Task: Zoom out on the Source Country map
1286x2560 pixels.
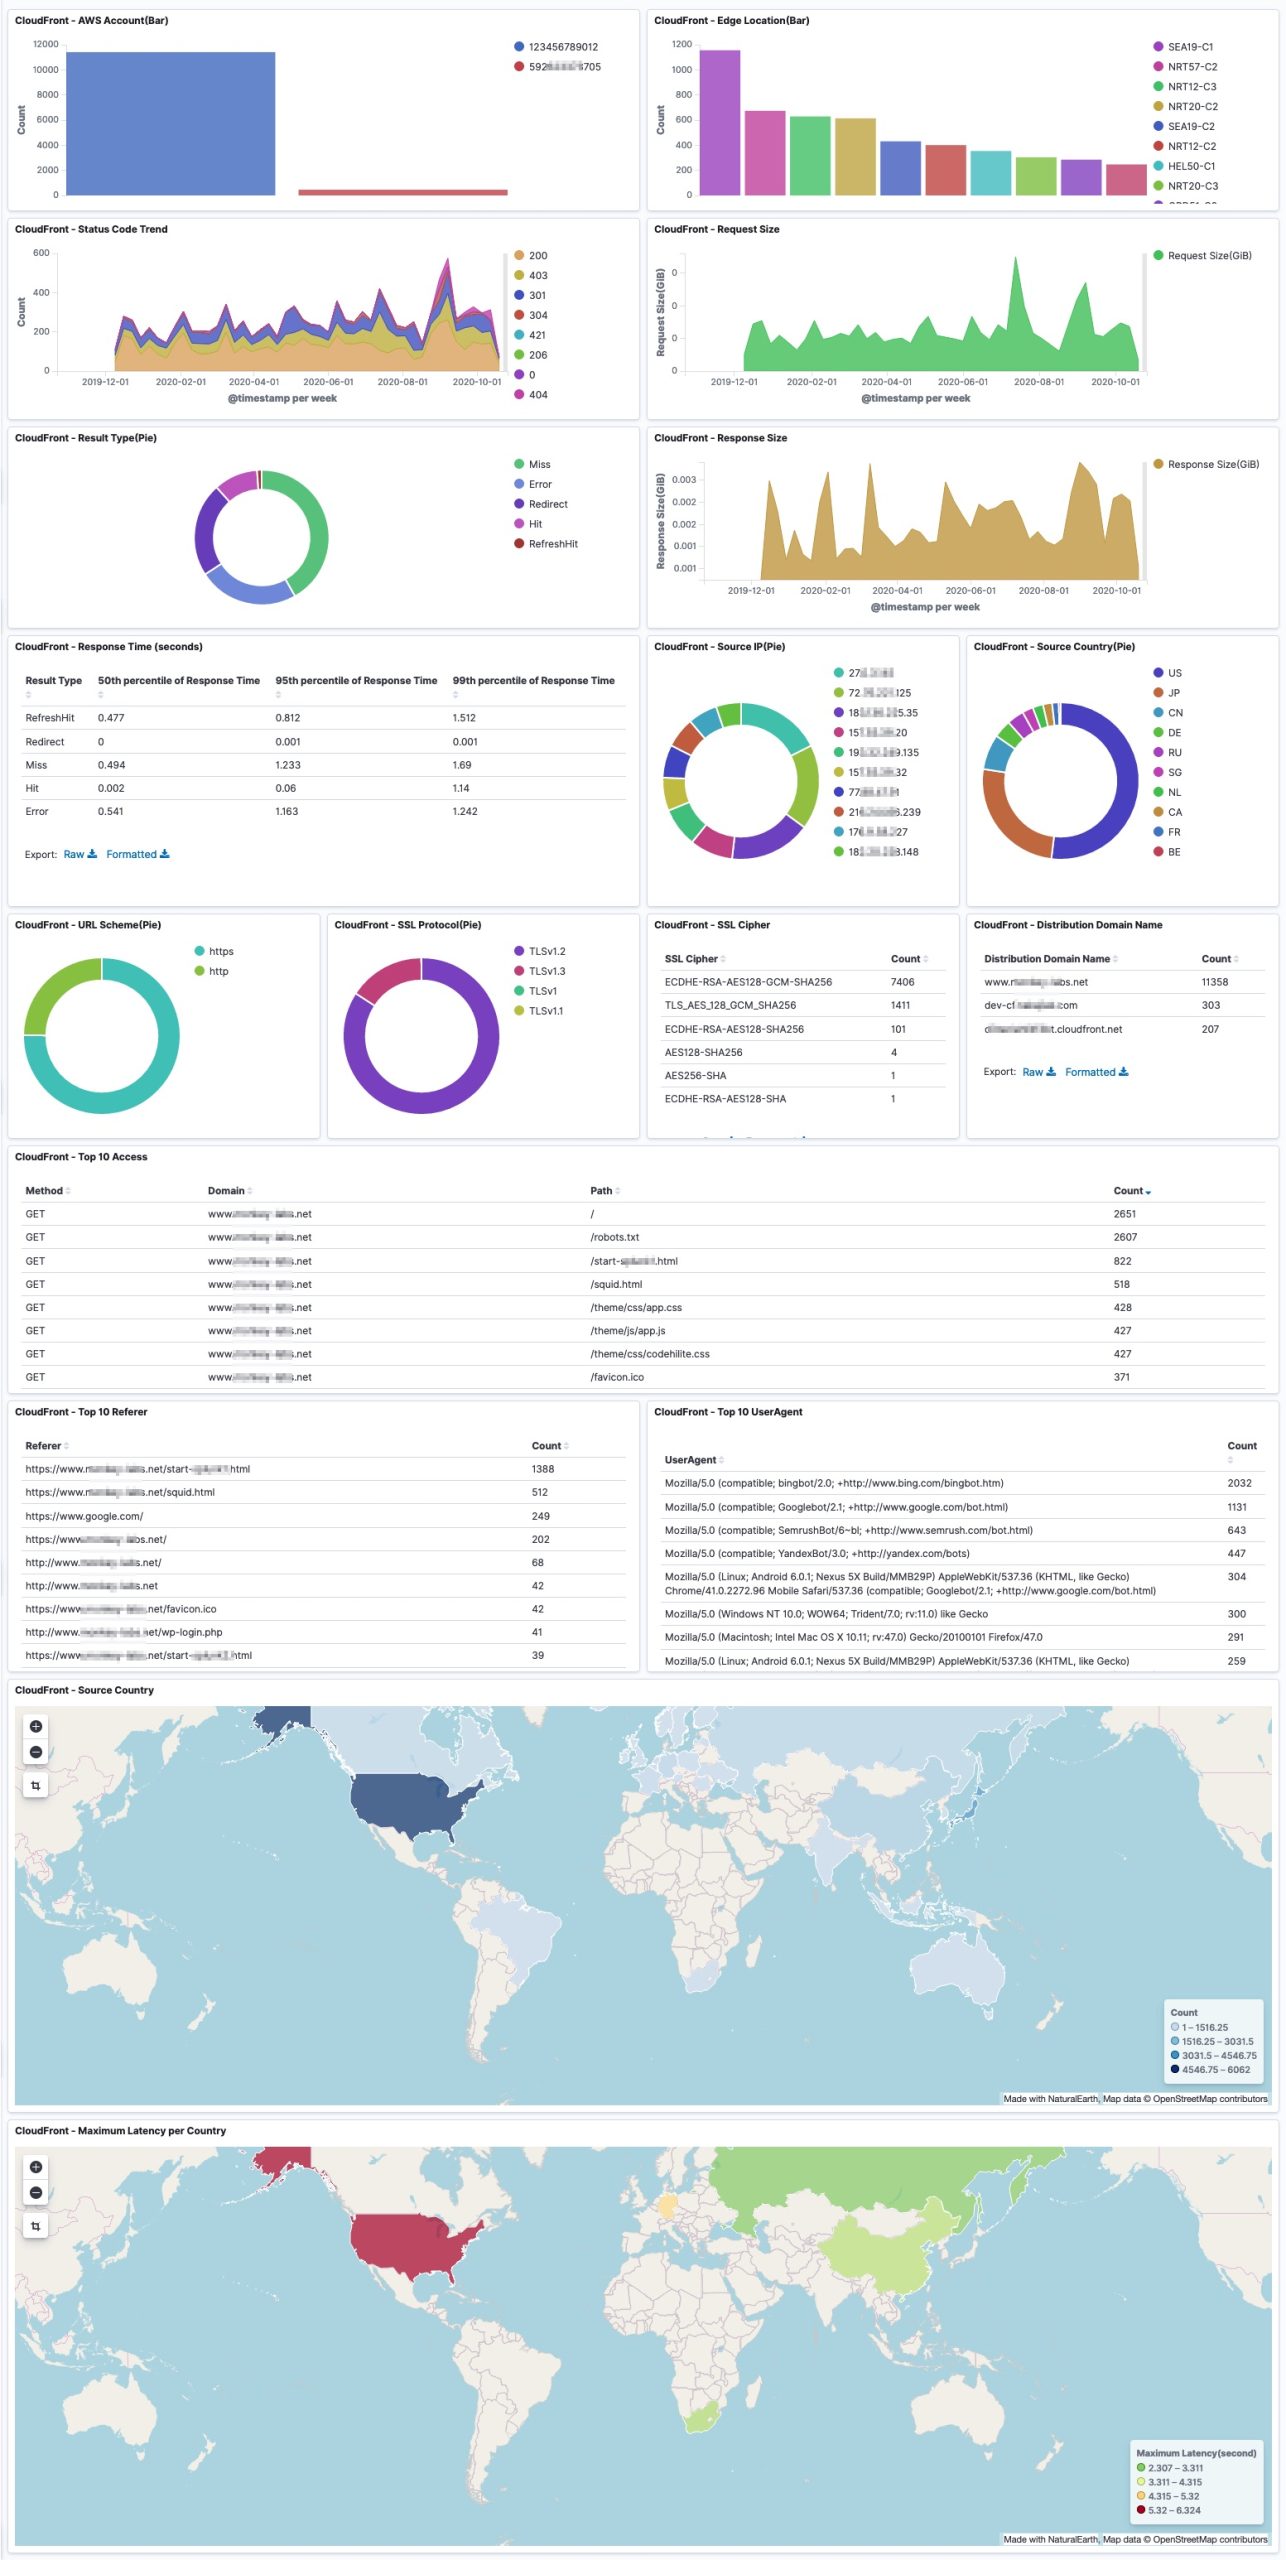Action: tap(36, 1752)
